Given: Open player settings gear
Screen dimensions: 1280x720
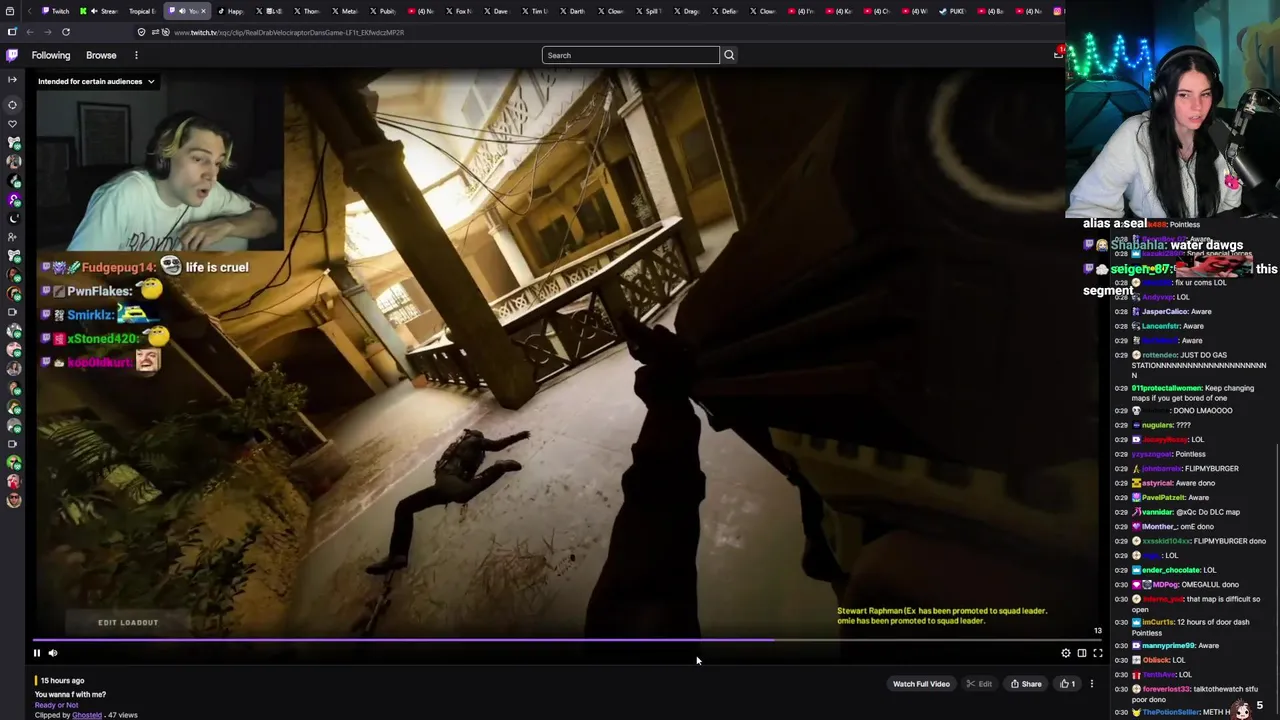Looking at the screenshot, I should (x=1066, y=653).
